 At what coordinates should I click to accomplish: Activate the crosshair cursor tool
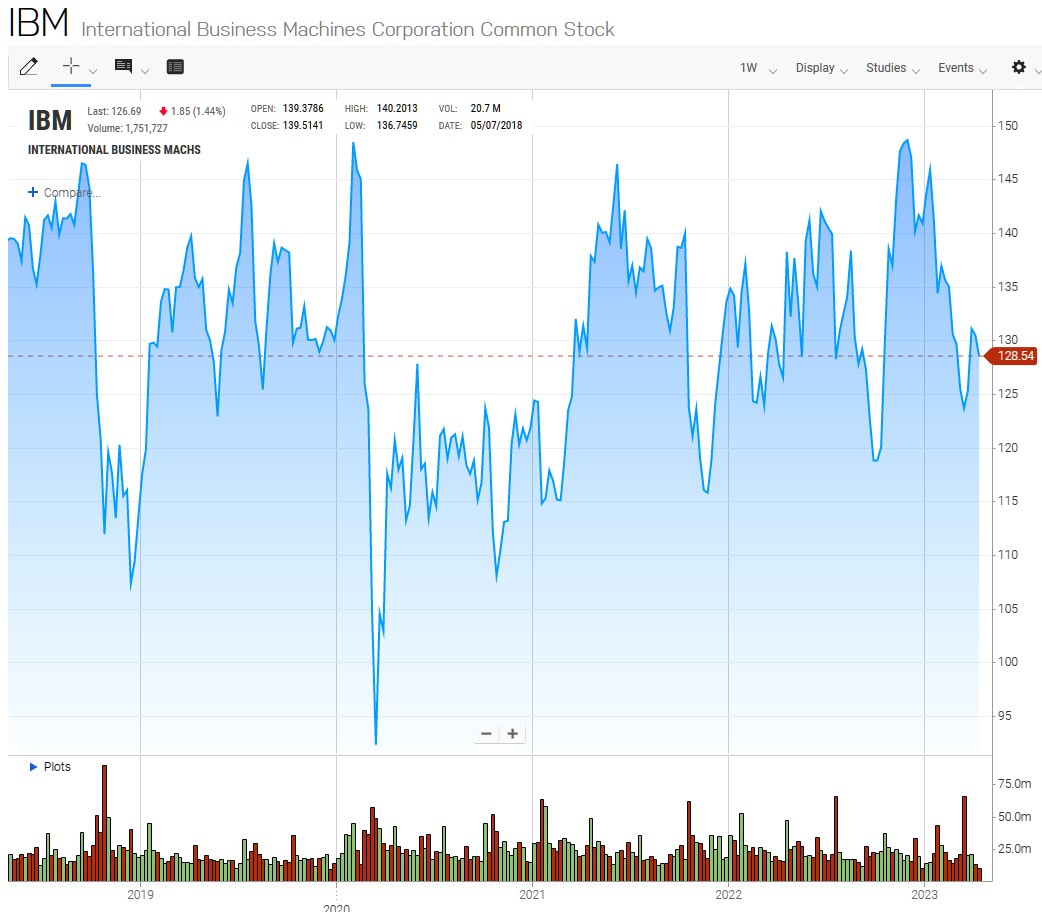(x=70, y=66)
